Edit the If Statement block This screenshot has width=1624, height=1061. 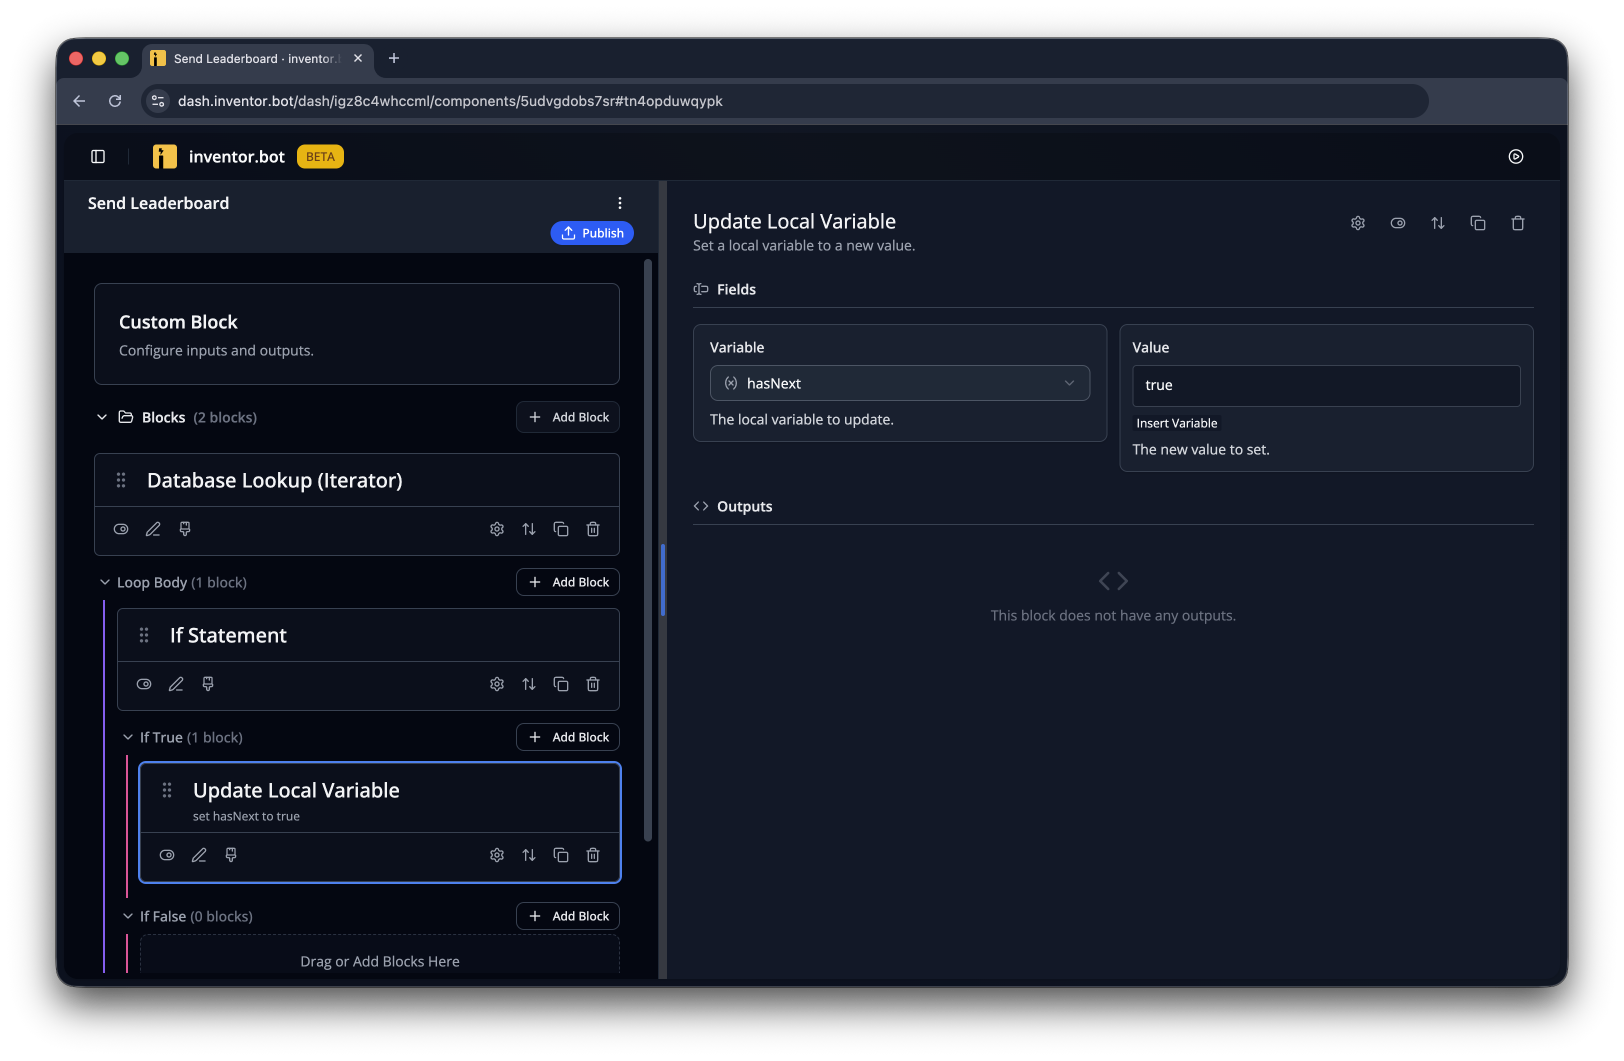click(x=176, y=684)
